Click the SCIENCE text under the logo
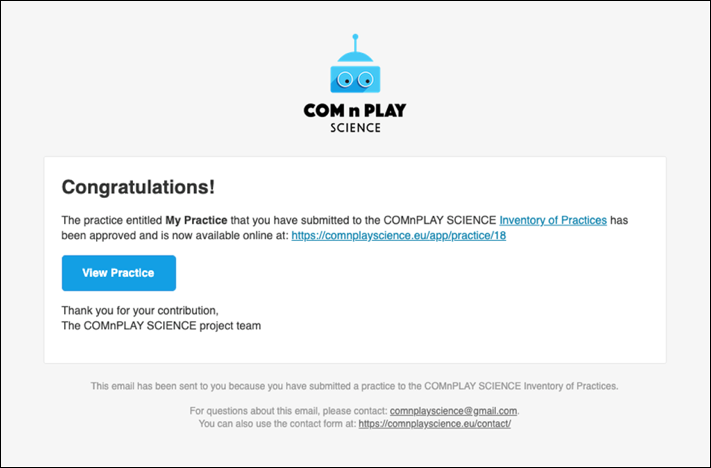 coord(356,128)
